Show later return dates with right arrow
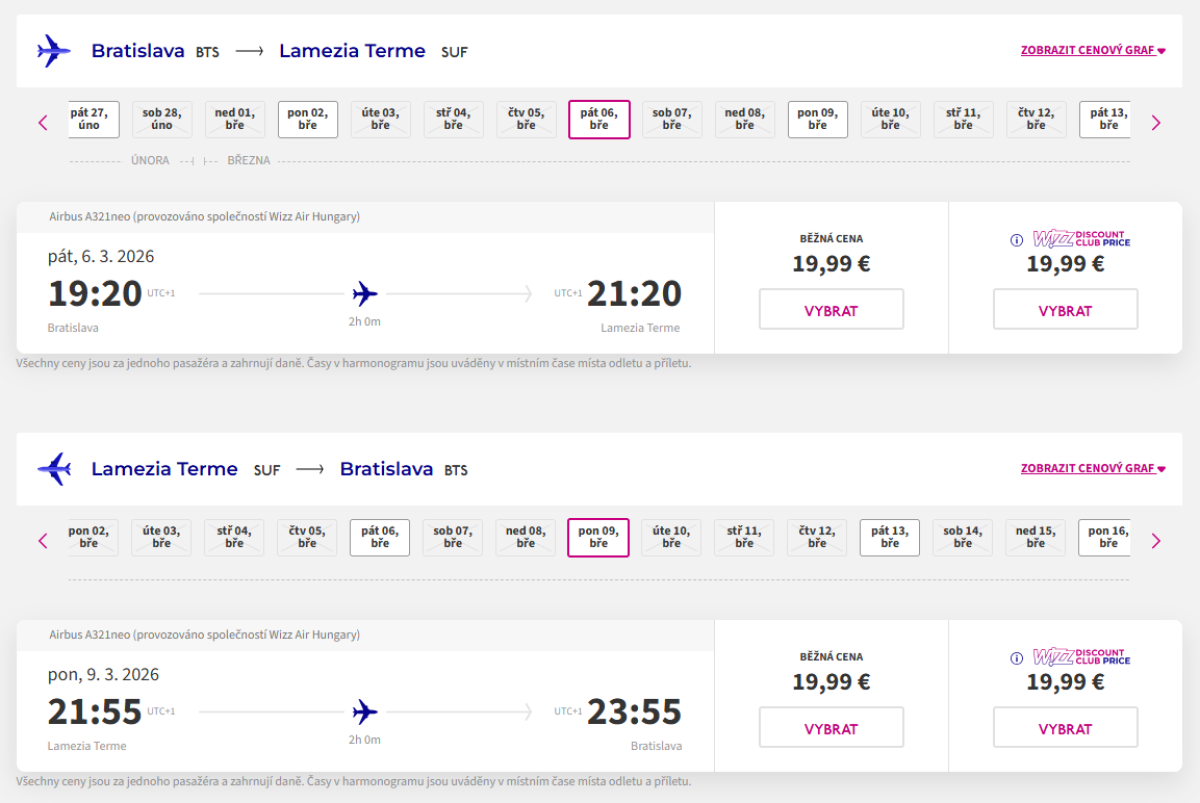Image resolution: width=1200 pixels, height=803 pixels. click(1156, 541)
